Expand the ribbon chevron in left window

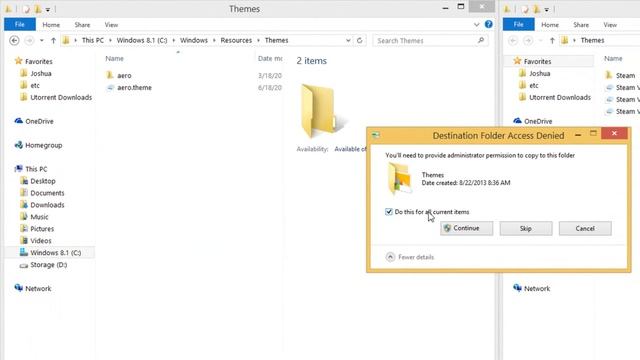[x=476, y=24]
